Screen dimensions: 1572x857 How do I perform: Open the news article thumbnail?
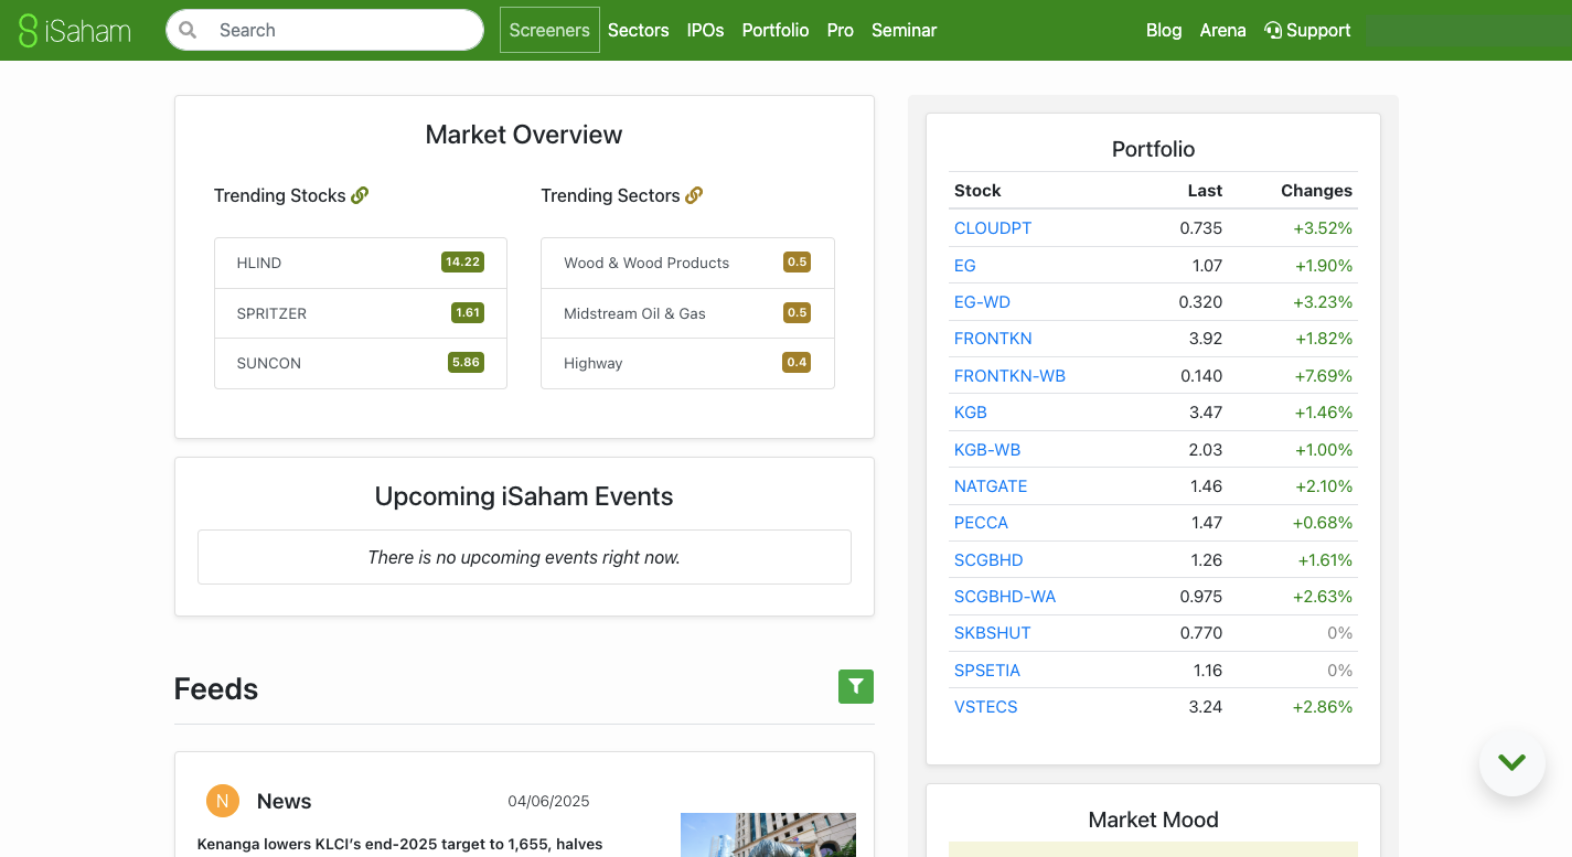coord(768,835)
